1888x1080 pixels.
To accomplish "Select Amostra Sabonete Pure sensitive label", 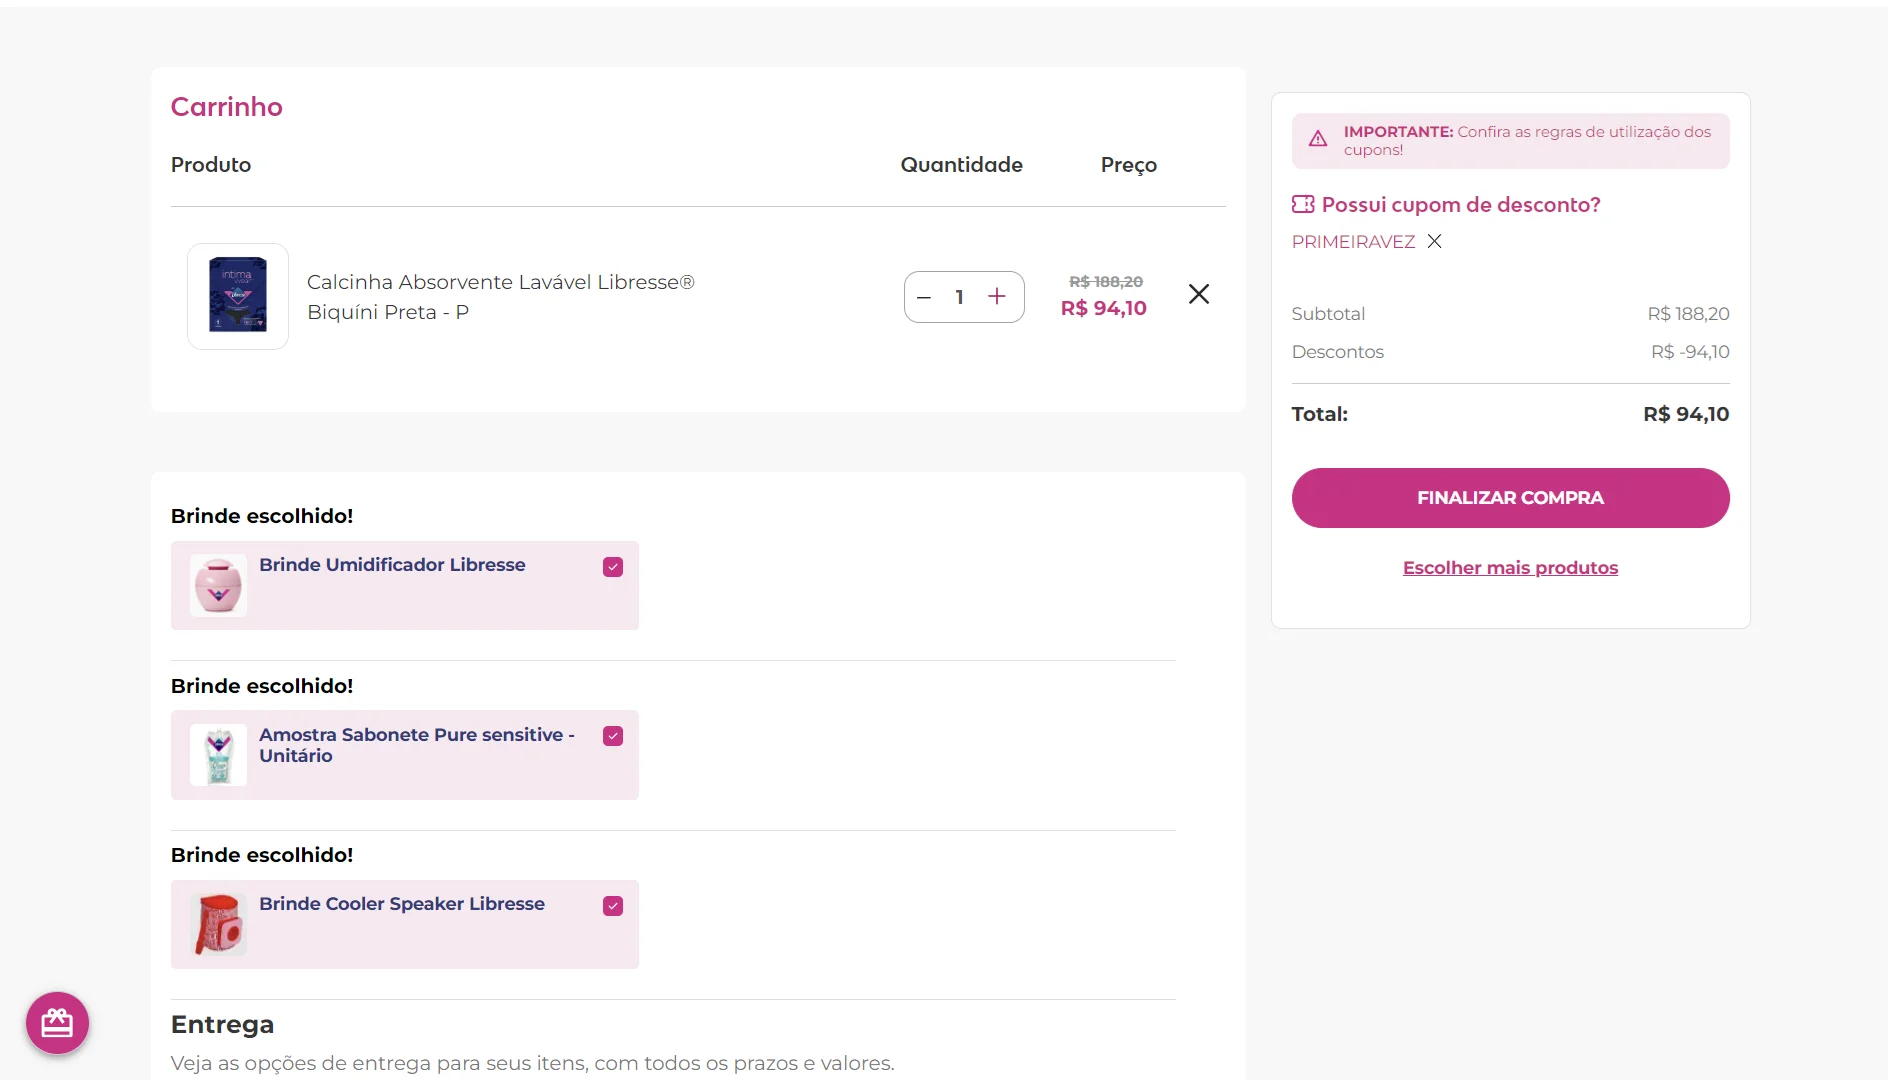I will tap(417, 745).
